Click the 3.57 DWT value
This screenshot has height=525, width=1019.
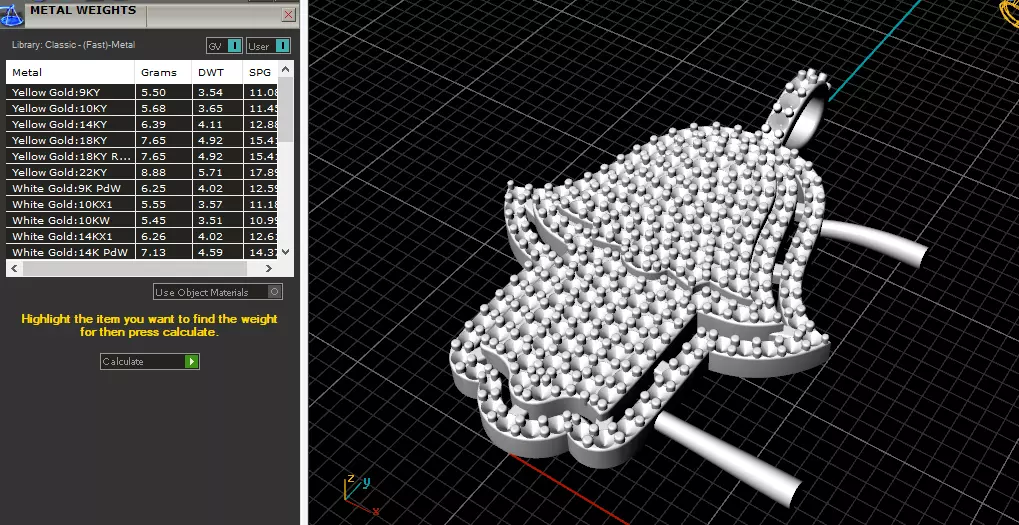(x=211, y=204)
